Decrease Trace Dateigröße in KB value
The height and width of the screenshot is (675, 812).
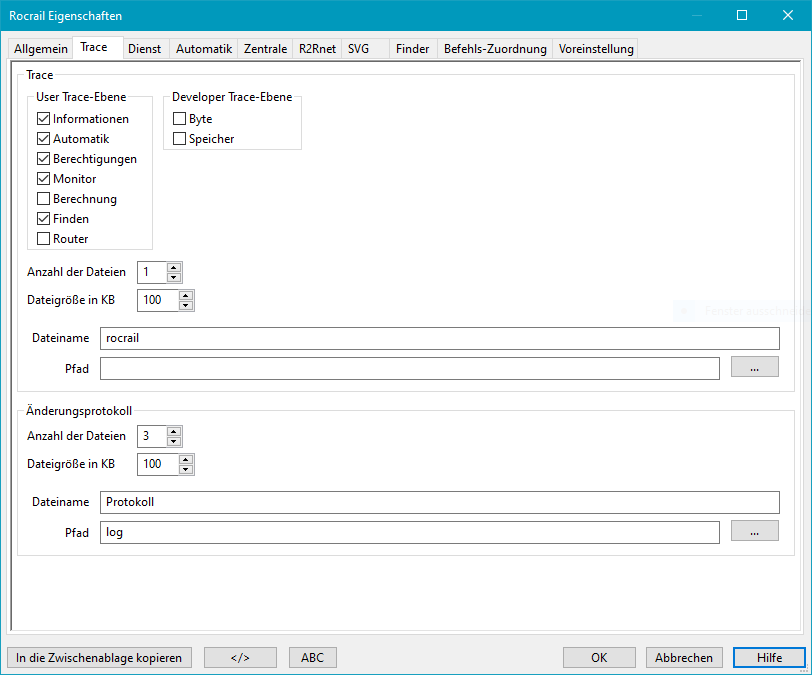[x=186, y=305]
